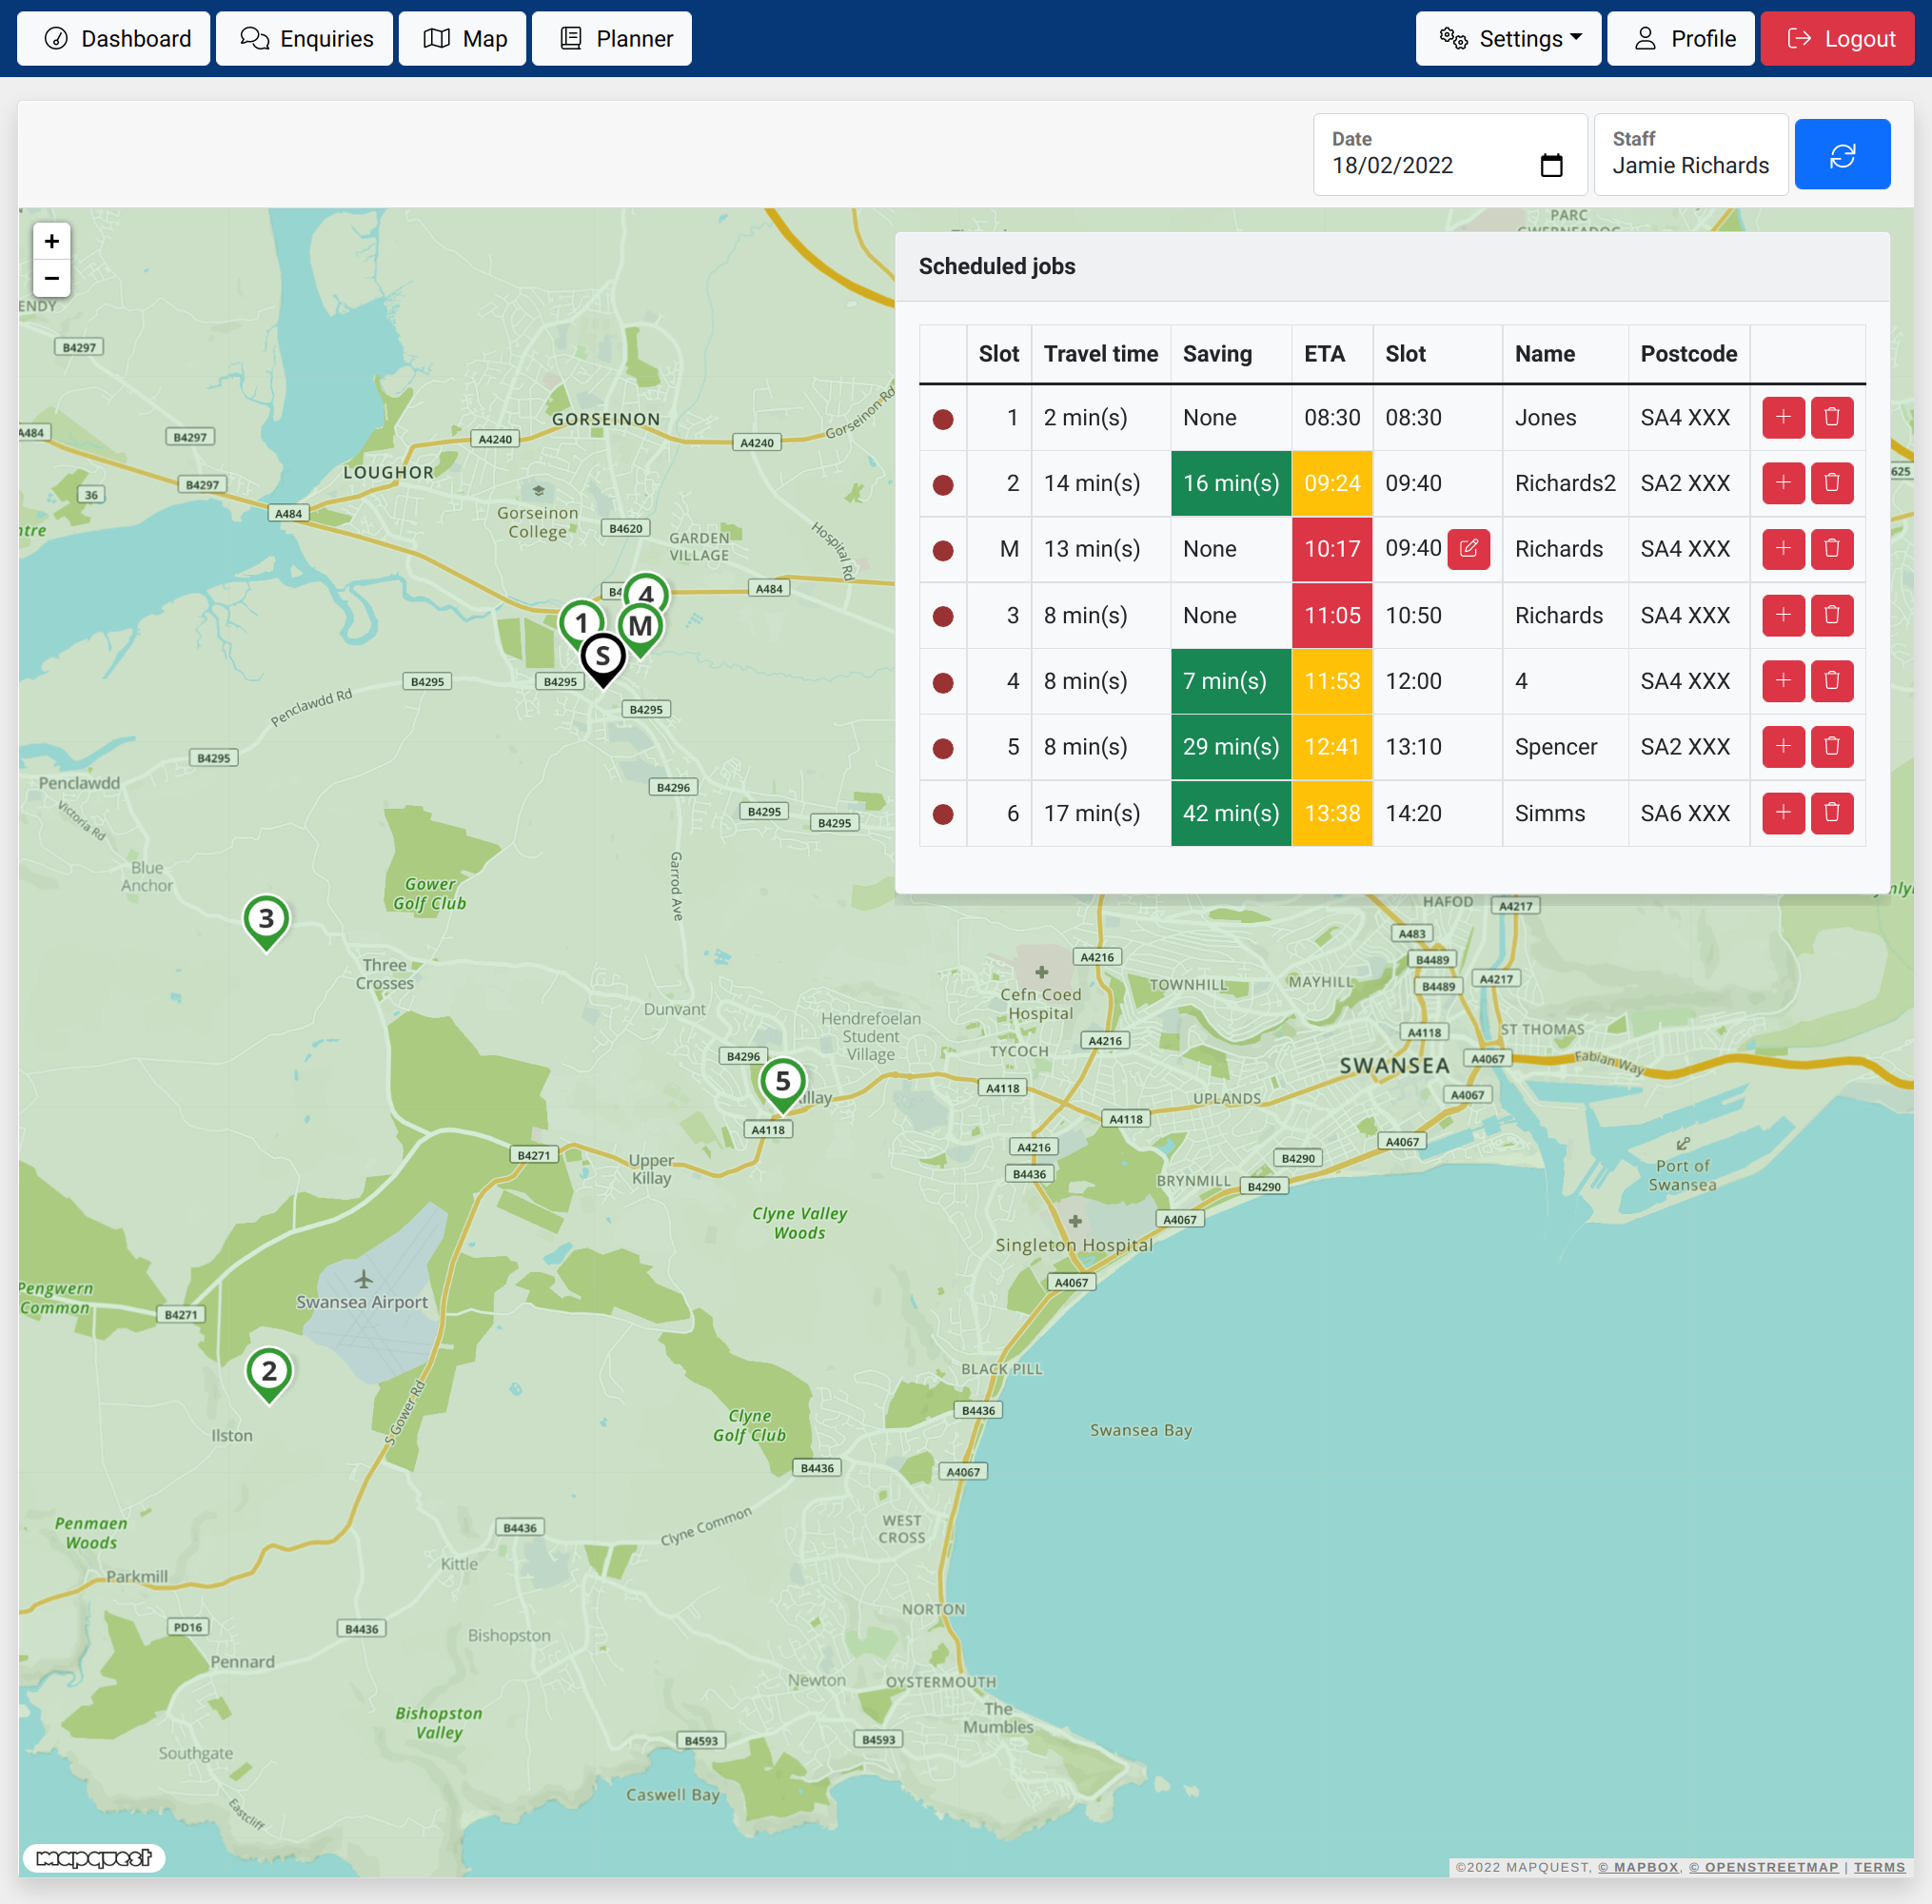Image resolution: width=1932 pixels, height=1904 pixels.
Task: Delete the Simms job
Action: point(1832,813)
